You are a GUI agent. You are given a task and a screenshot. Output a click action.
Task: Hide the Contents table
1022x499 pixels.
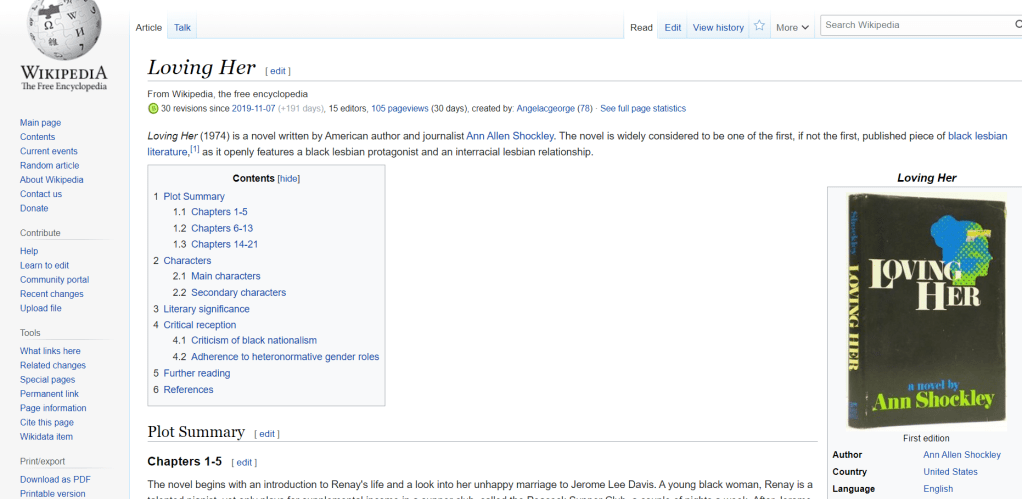[x=289, y=178]
